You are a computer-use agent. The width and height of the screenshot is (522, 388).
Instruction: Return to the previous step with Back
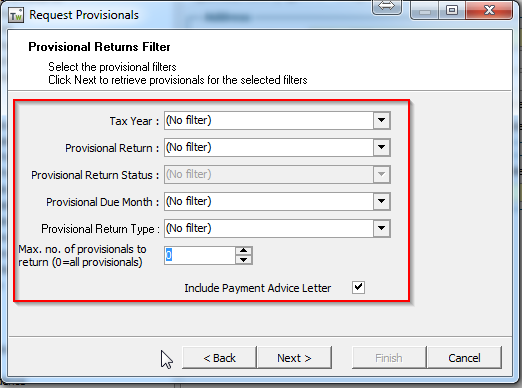click(219, 358)
